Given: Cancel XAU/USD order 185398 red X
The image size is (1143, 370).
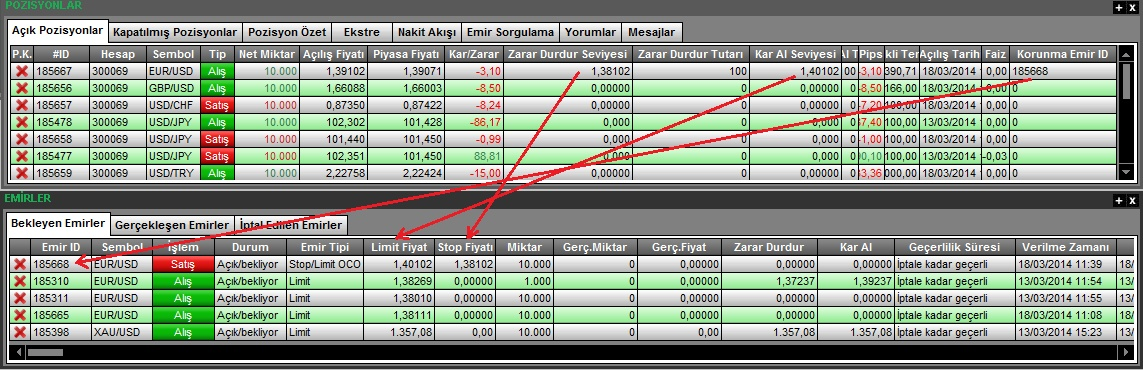Looking at the screenshot, I should (x=20, y=332).
